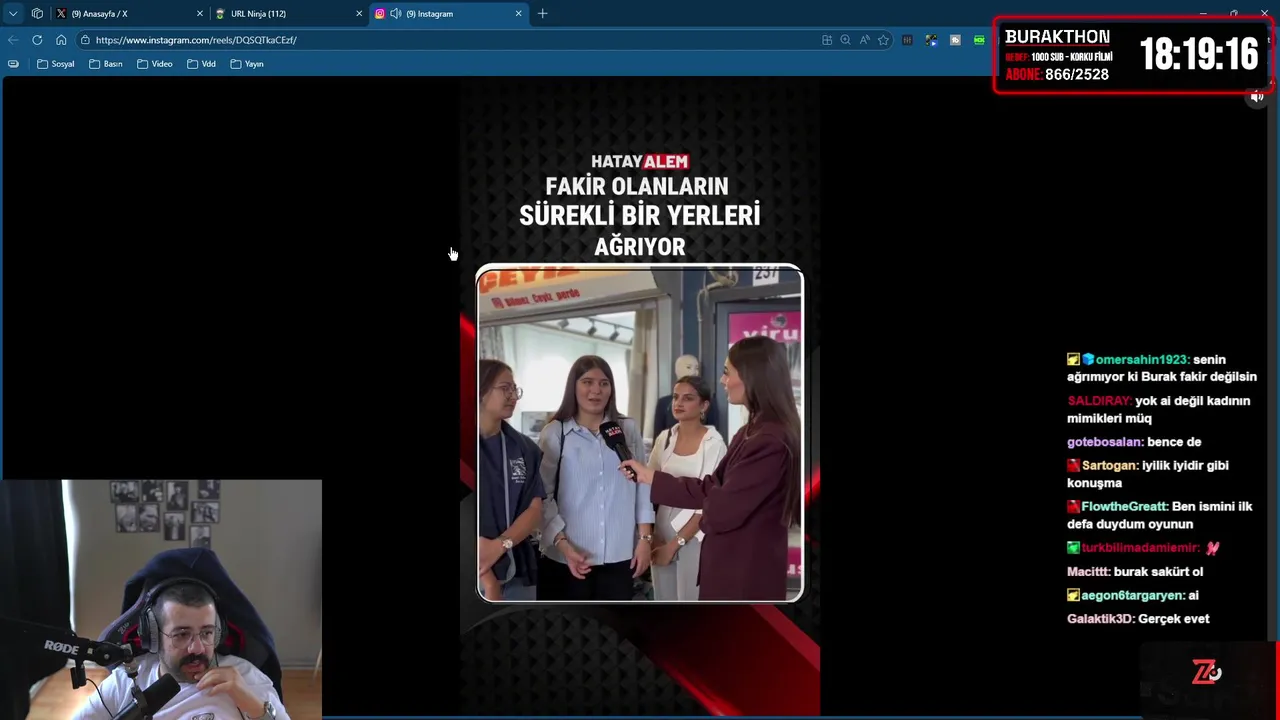
Task: Toggle the reel's sound speaker button
Action: pos(1257,96)
